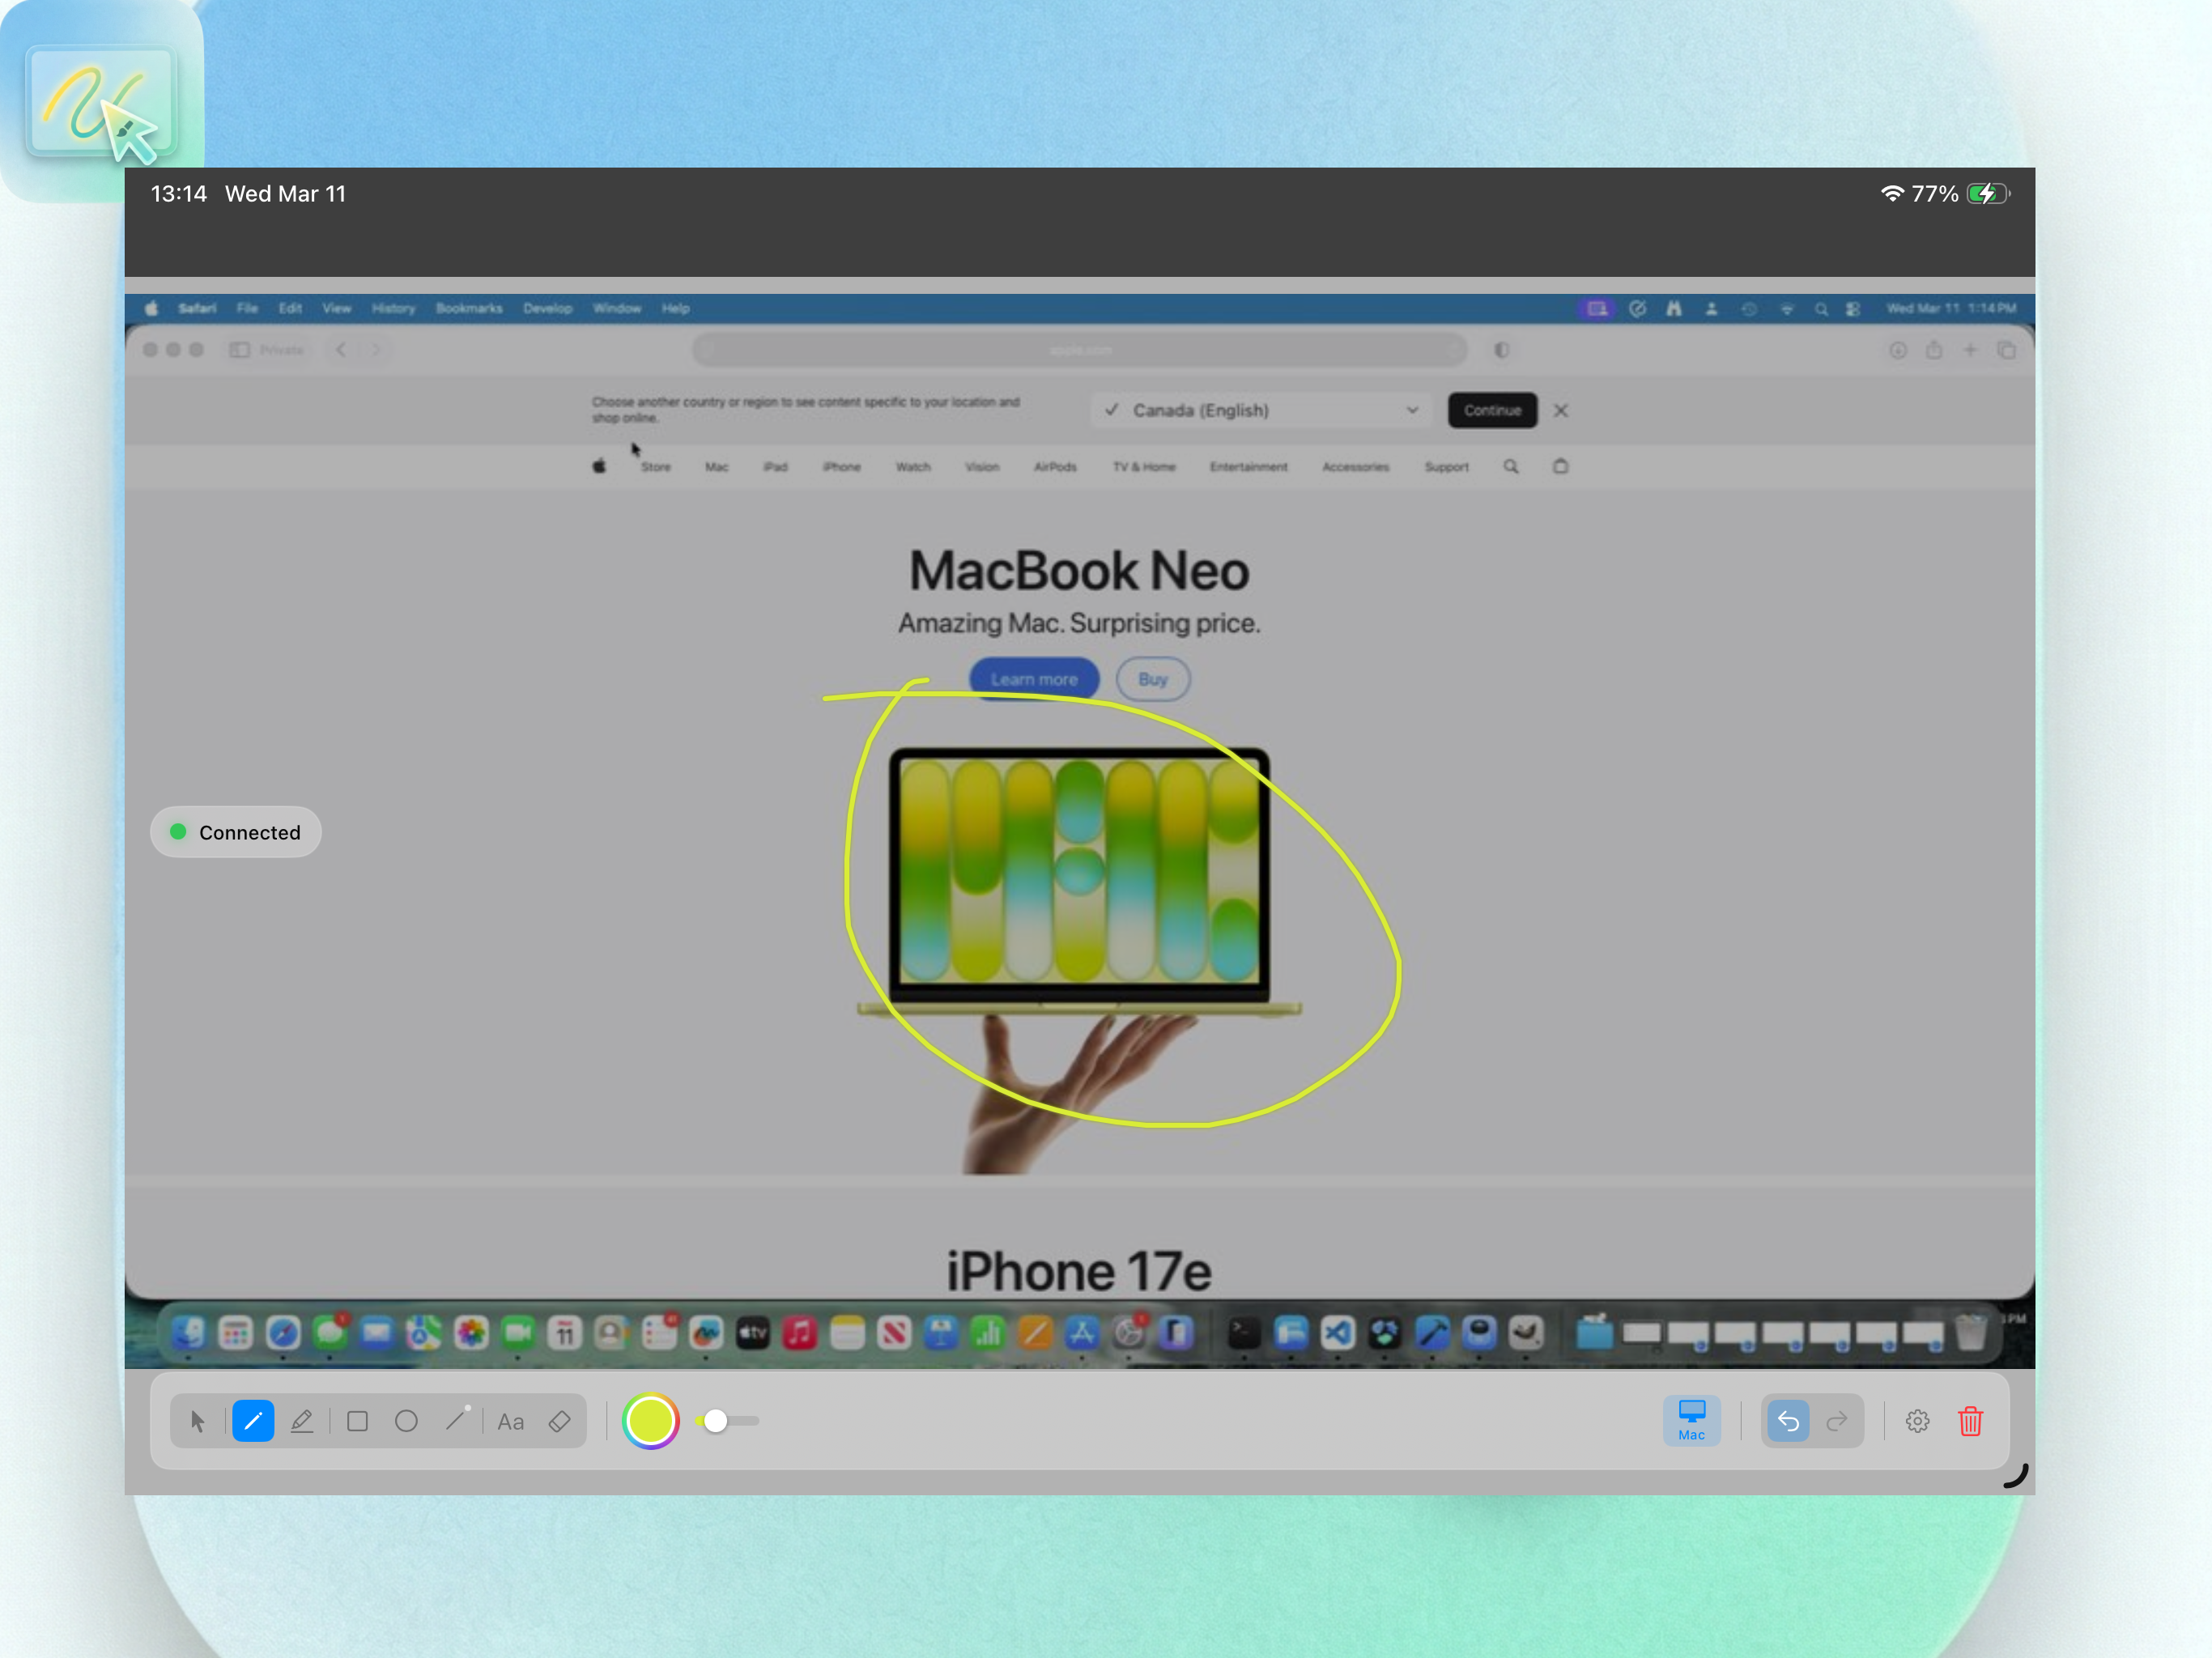Expand the Canada (English) region dropdown
2212x1658 pixels.
pos(1262,410)
